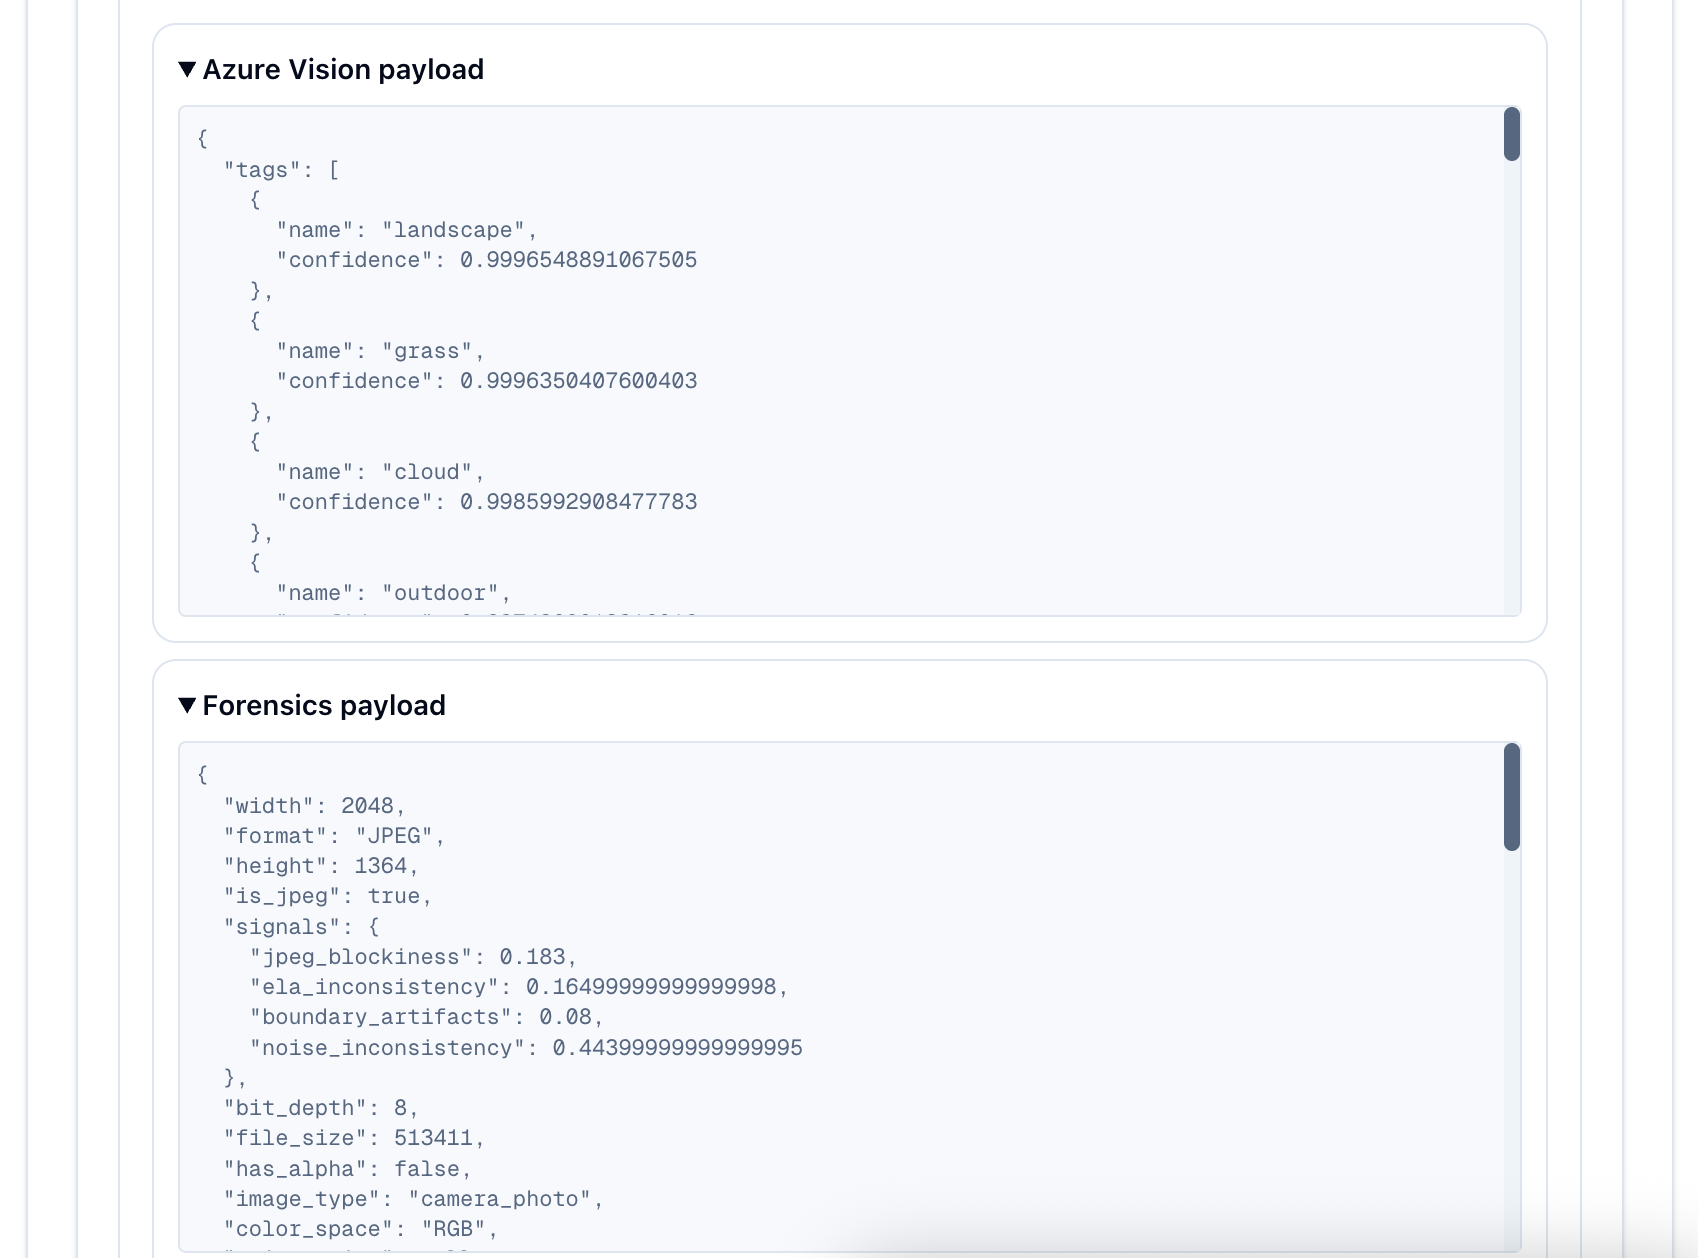1698x1258 pixels.
Task: Click the "bit_depth": 8 line
Action: (x=322, y=1108)
